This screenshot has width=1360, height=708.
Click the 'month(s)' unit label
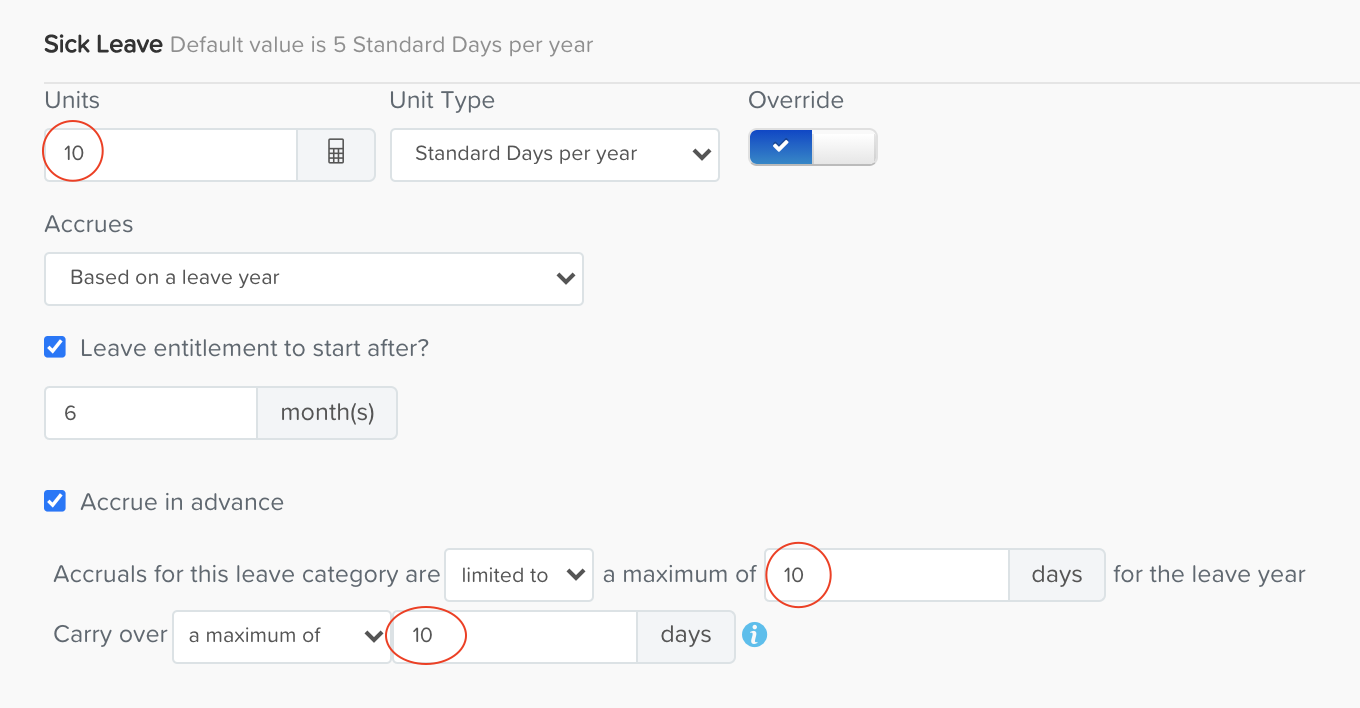(x=328, y=413)
